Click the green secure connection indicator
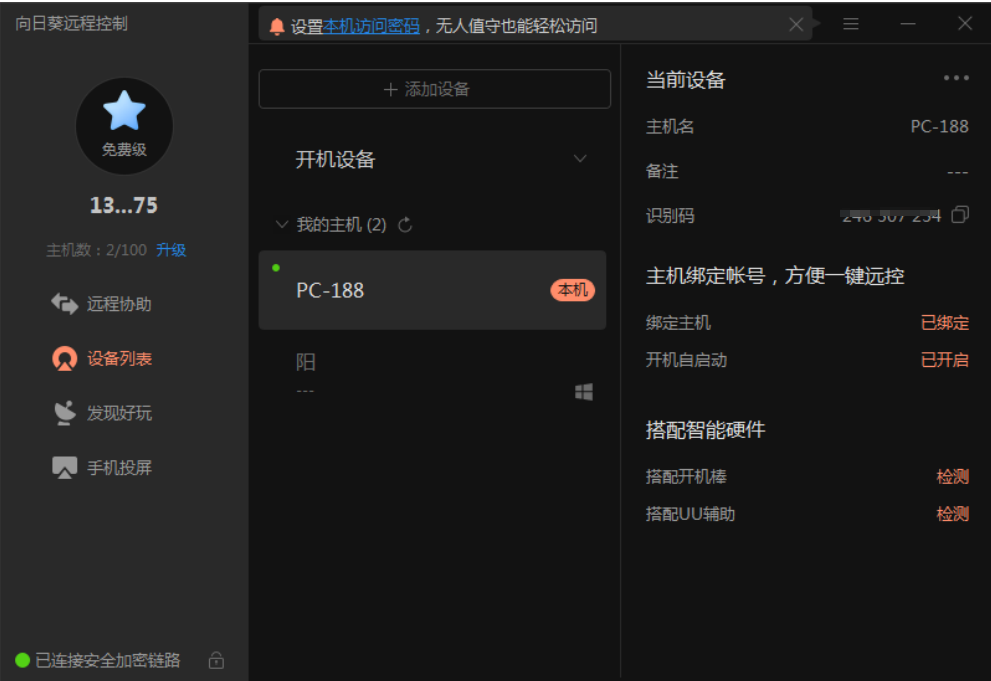 click(23, 660)
